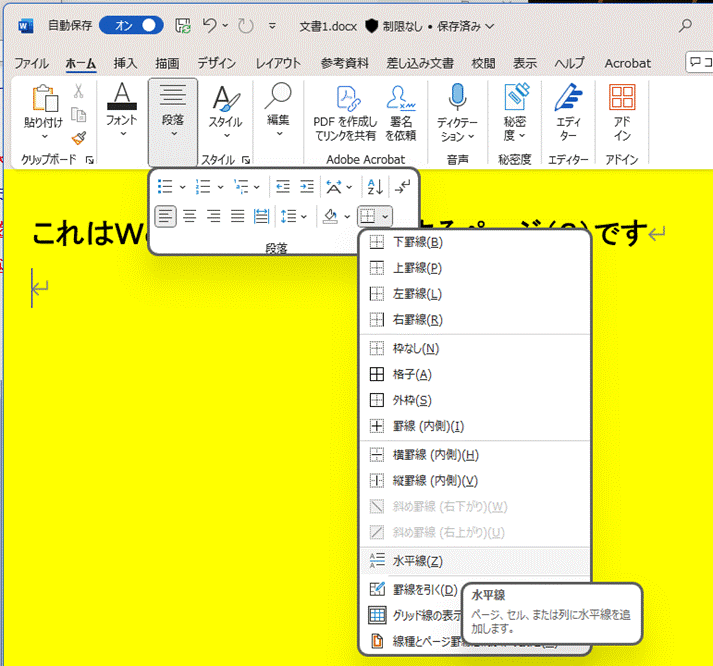Toggle distributed alignment
The height and width of the screenshot is (666, 713).
pos(261,216)
